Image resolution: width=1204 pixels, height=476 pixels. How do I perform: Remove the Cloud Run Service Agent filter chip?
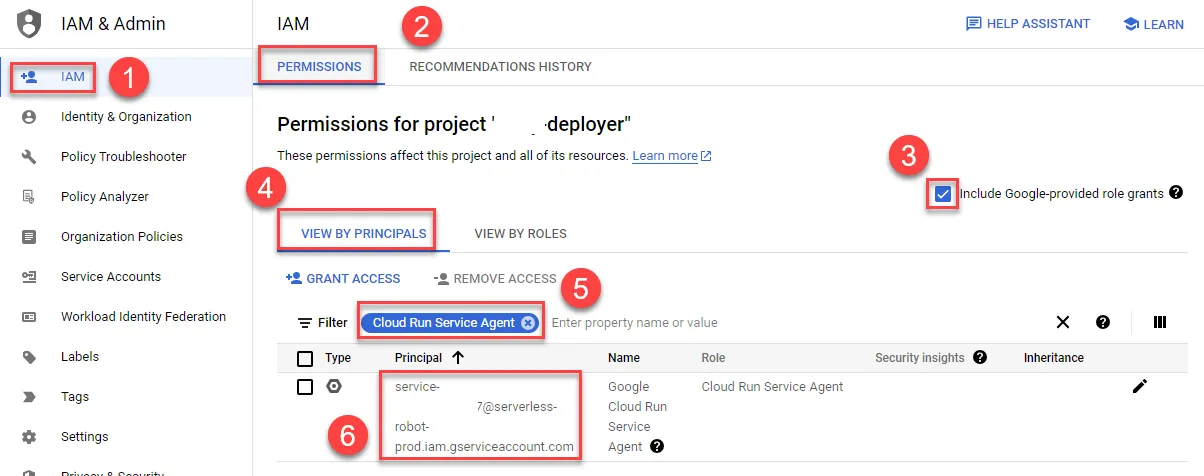pyautogui.click(x=528, y=323)
